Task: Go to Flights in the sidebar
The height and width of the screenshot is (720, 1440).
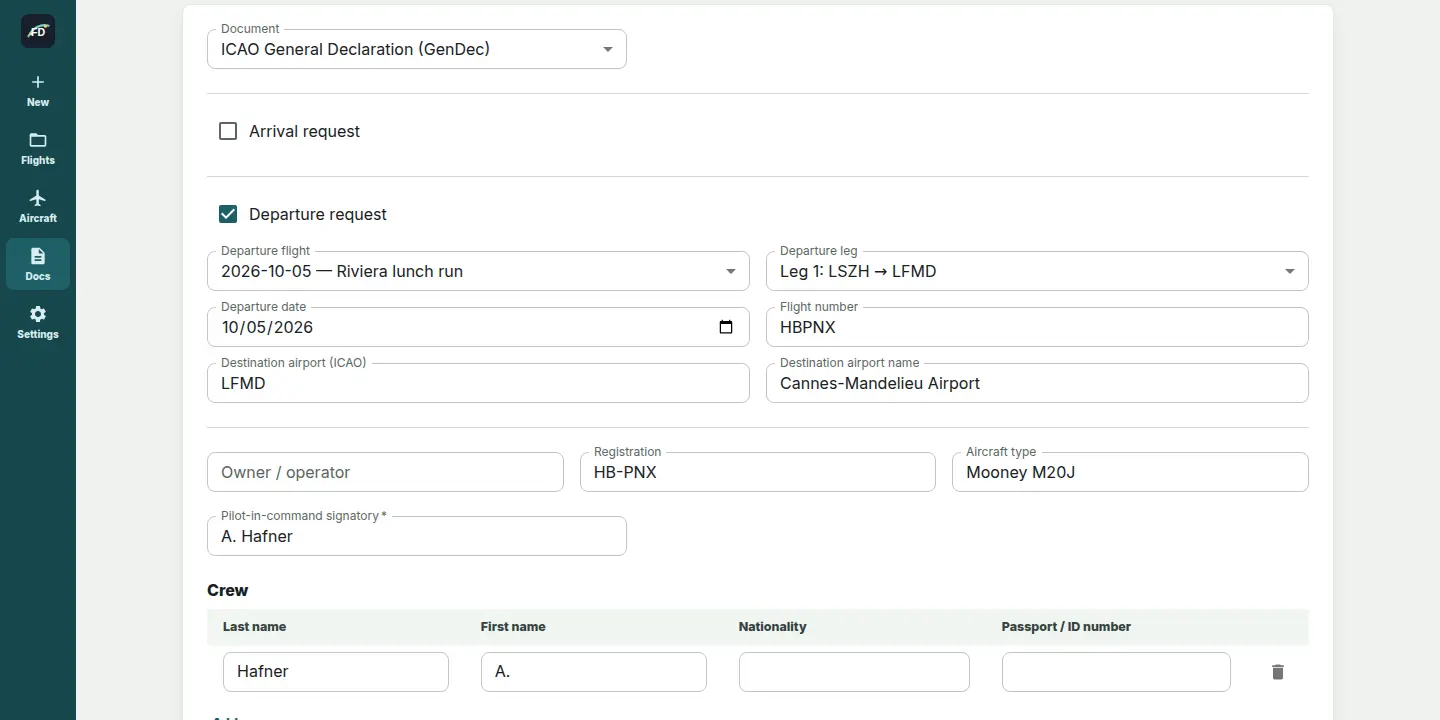Action: click(38, 148)
